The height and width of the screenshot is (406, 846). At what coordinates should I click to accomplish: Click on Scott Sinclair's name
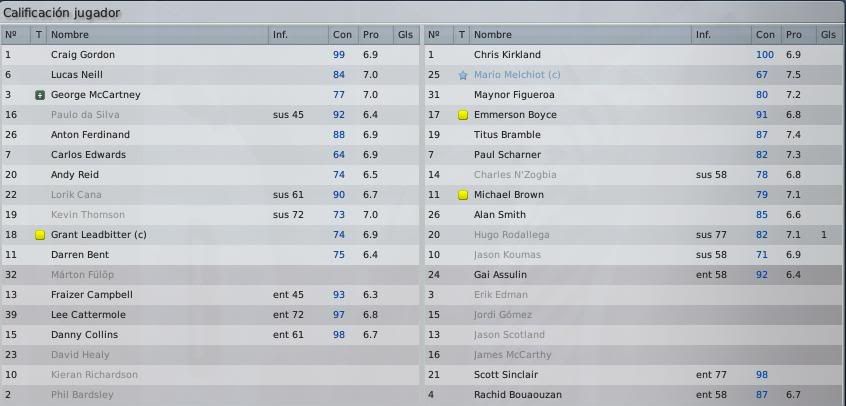pos(506,375)
